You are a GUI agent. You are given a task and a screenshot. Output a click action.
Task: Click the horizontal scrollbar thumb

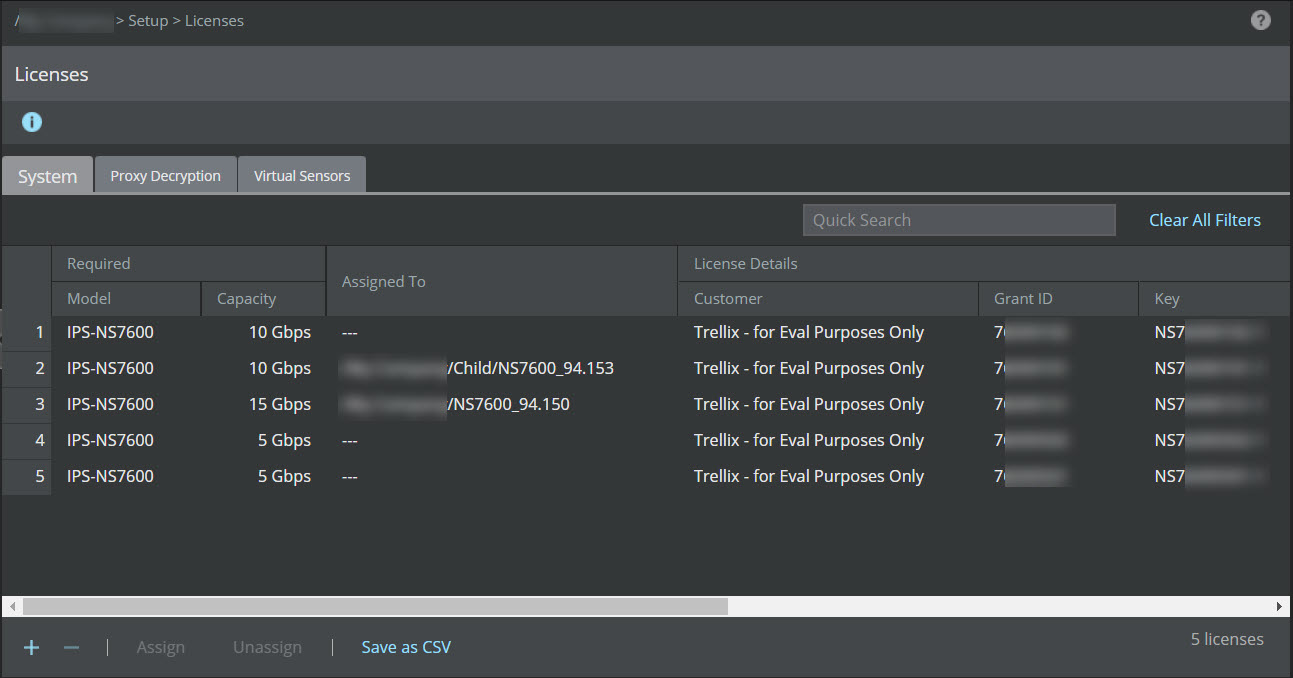click(x=375, y=606)
